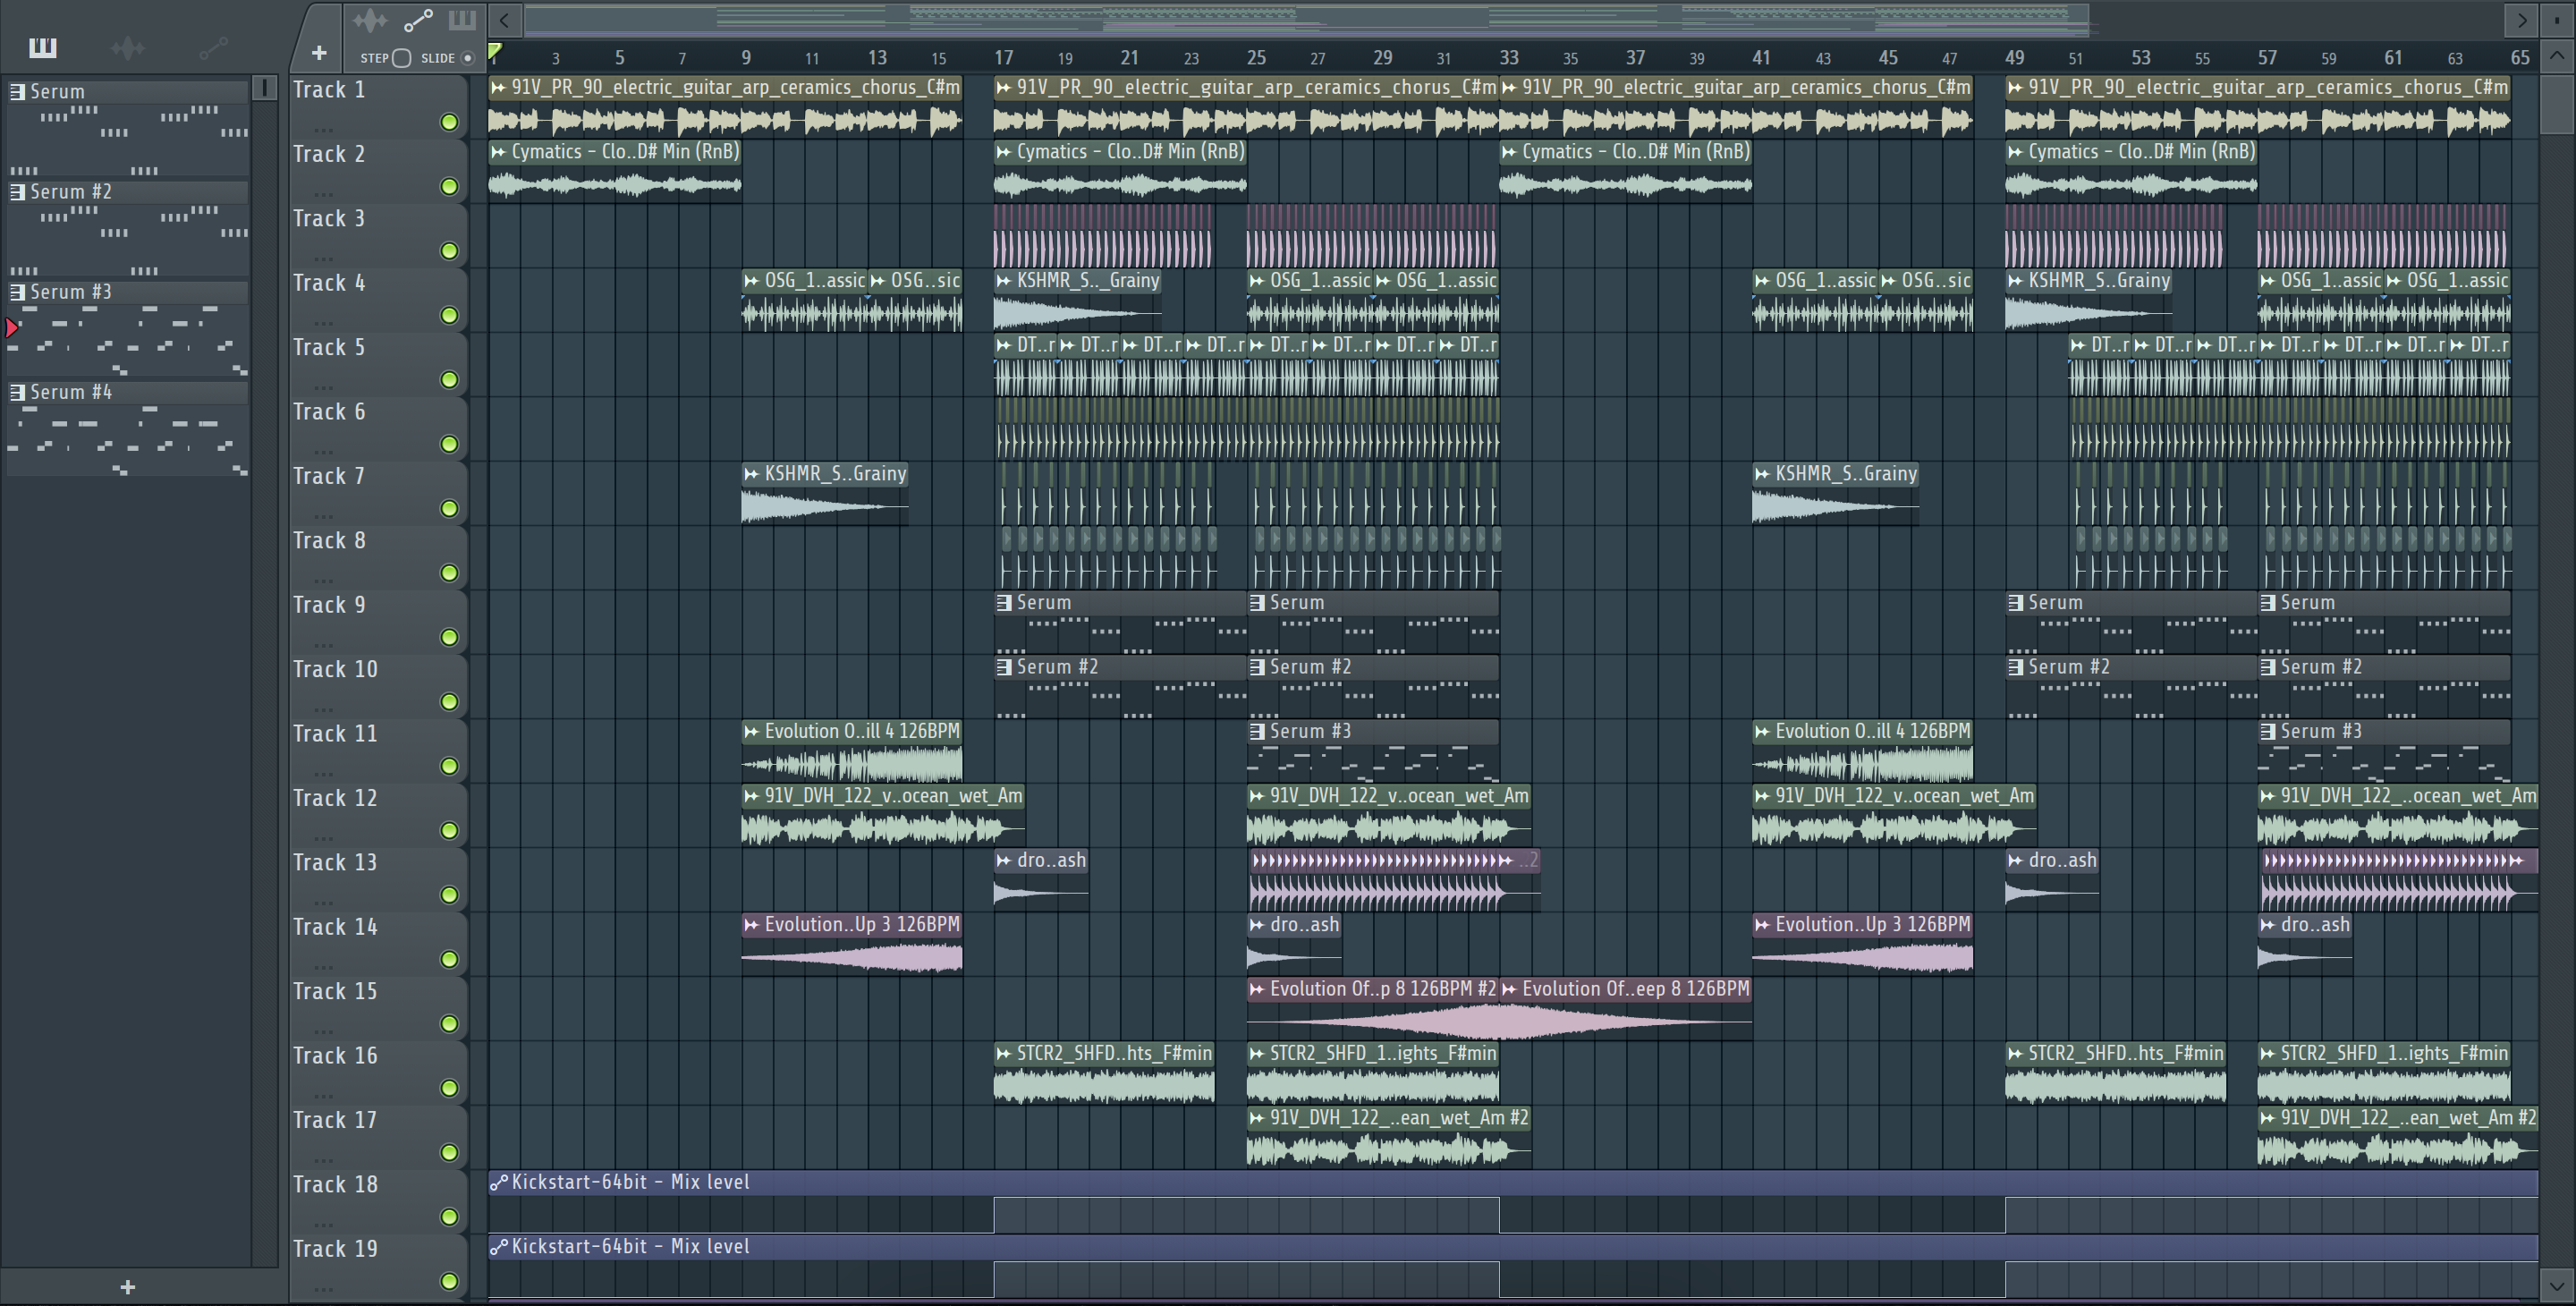Open the menu of the Evolution Of..eep 8 126BPM clip
The width and height of the screenshot is (2576, 1306).
(1509, 989)
